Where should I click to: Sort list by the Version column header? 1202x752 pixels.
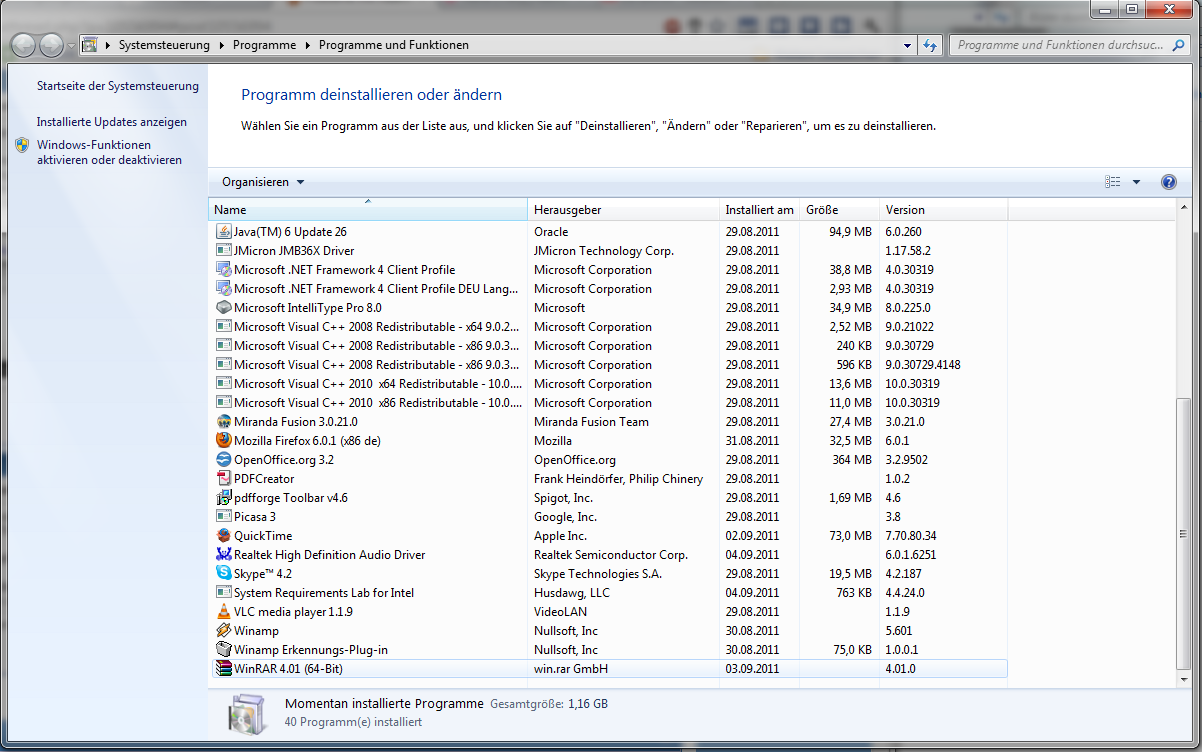tap(944, 210)
